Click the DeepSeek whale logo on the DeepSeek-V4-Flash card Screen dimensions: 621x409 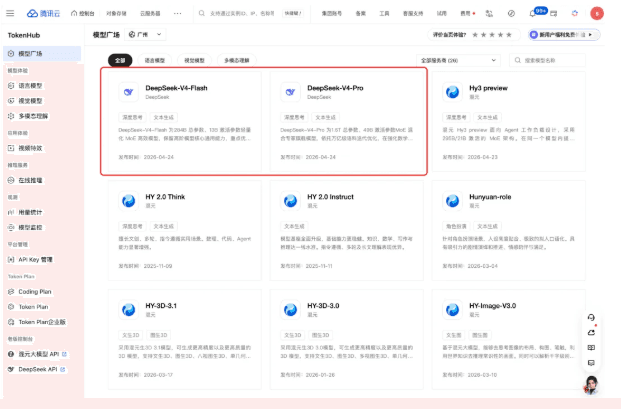(128, 92)
